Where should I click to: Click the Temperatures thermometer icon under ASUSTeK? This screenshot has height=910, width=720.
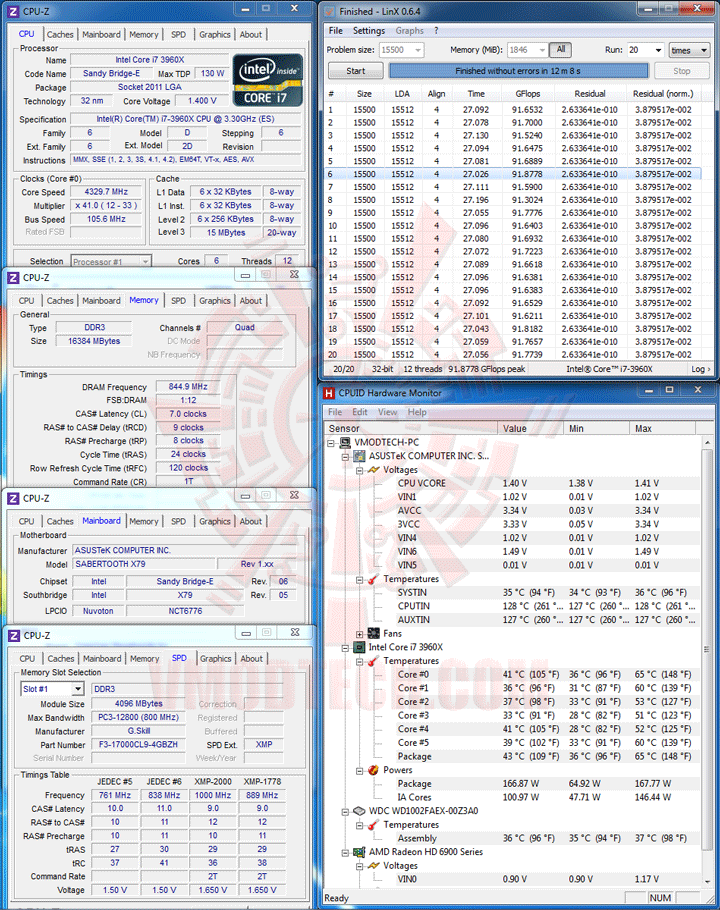(374, 579)
